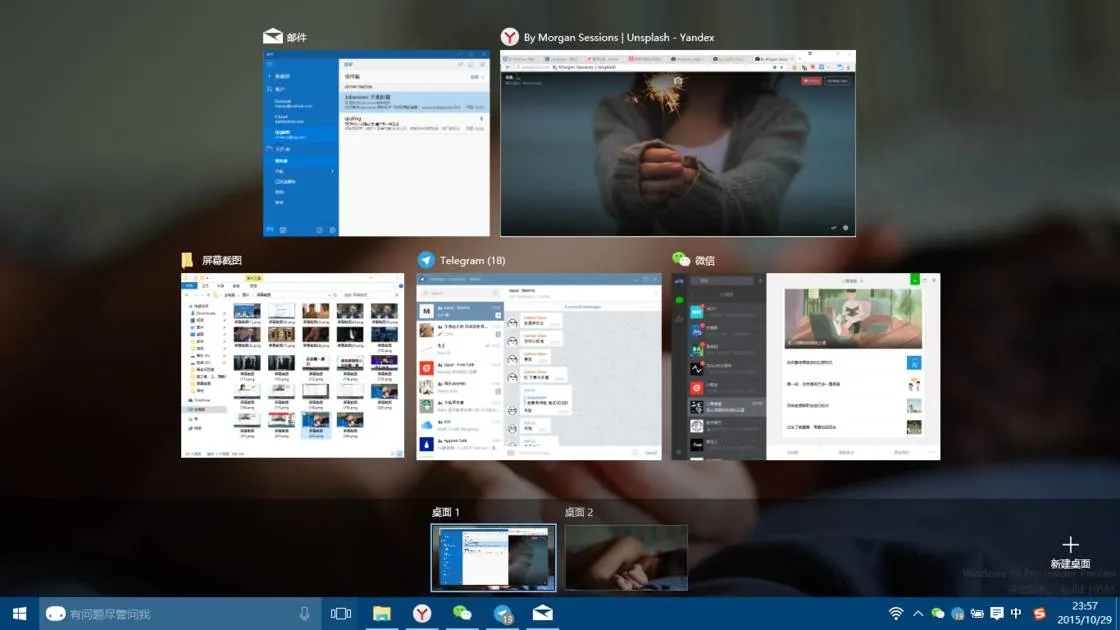Toggle Task View off via its taskbar button
1120x630 pixels.
pos(341,614)
